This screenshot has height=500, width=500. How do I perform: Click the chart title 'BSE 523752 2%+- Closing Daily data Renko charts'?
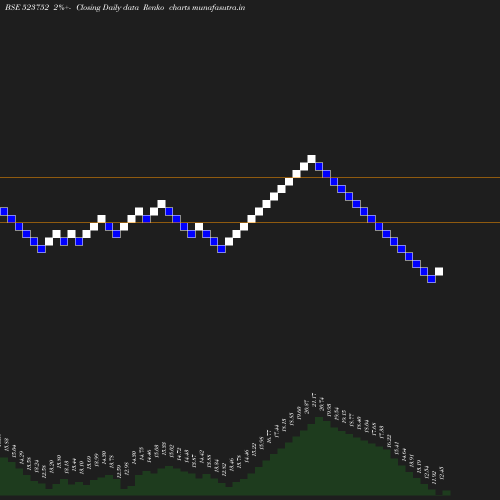click(x=97, y=7)
